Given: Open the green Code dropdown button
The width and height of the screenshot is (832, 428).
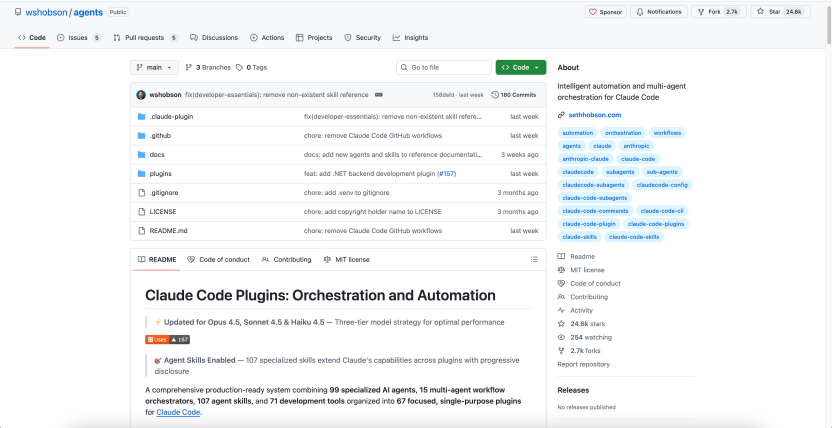Looking at the screenshot, I should [520, 67].
